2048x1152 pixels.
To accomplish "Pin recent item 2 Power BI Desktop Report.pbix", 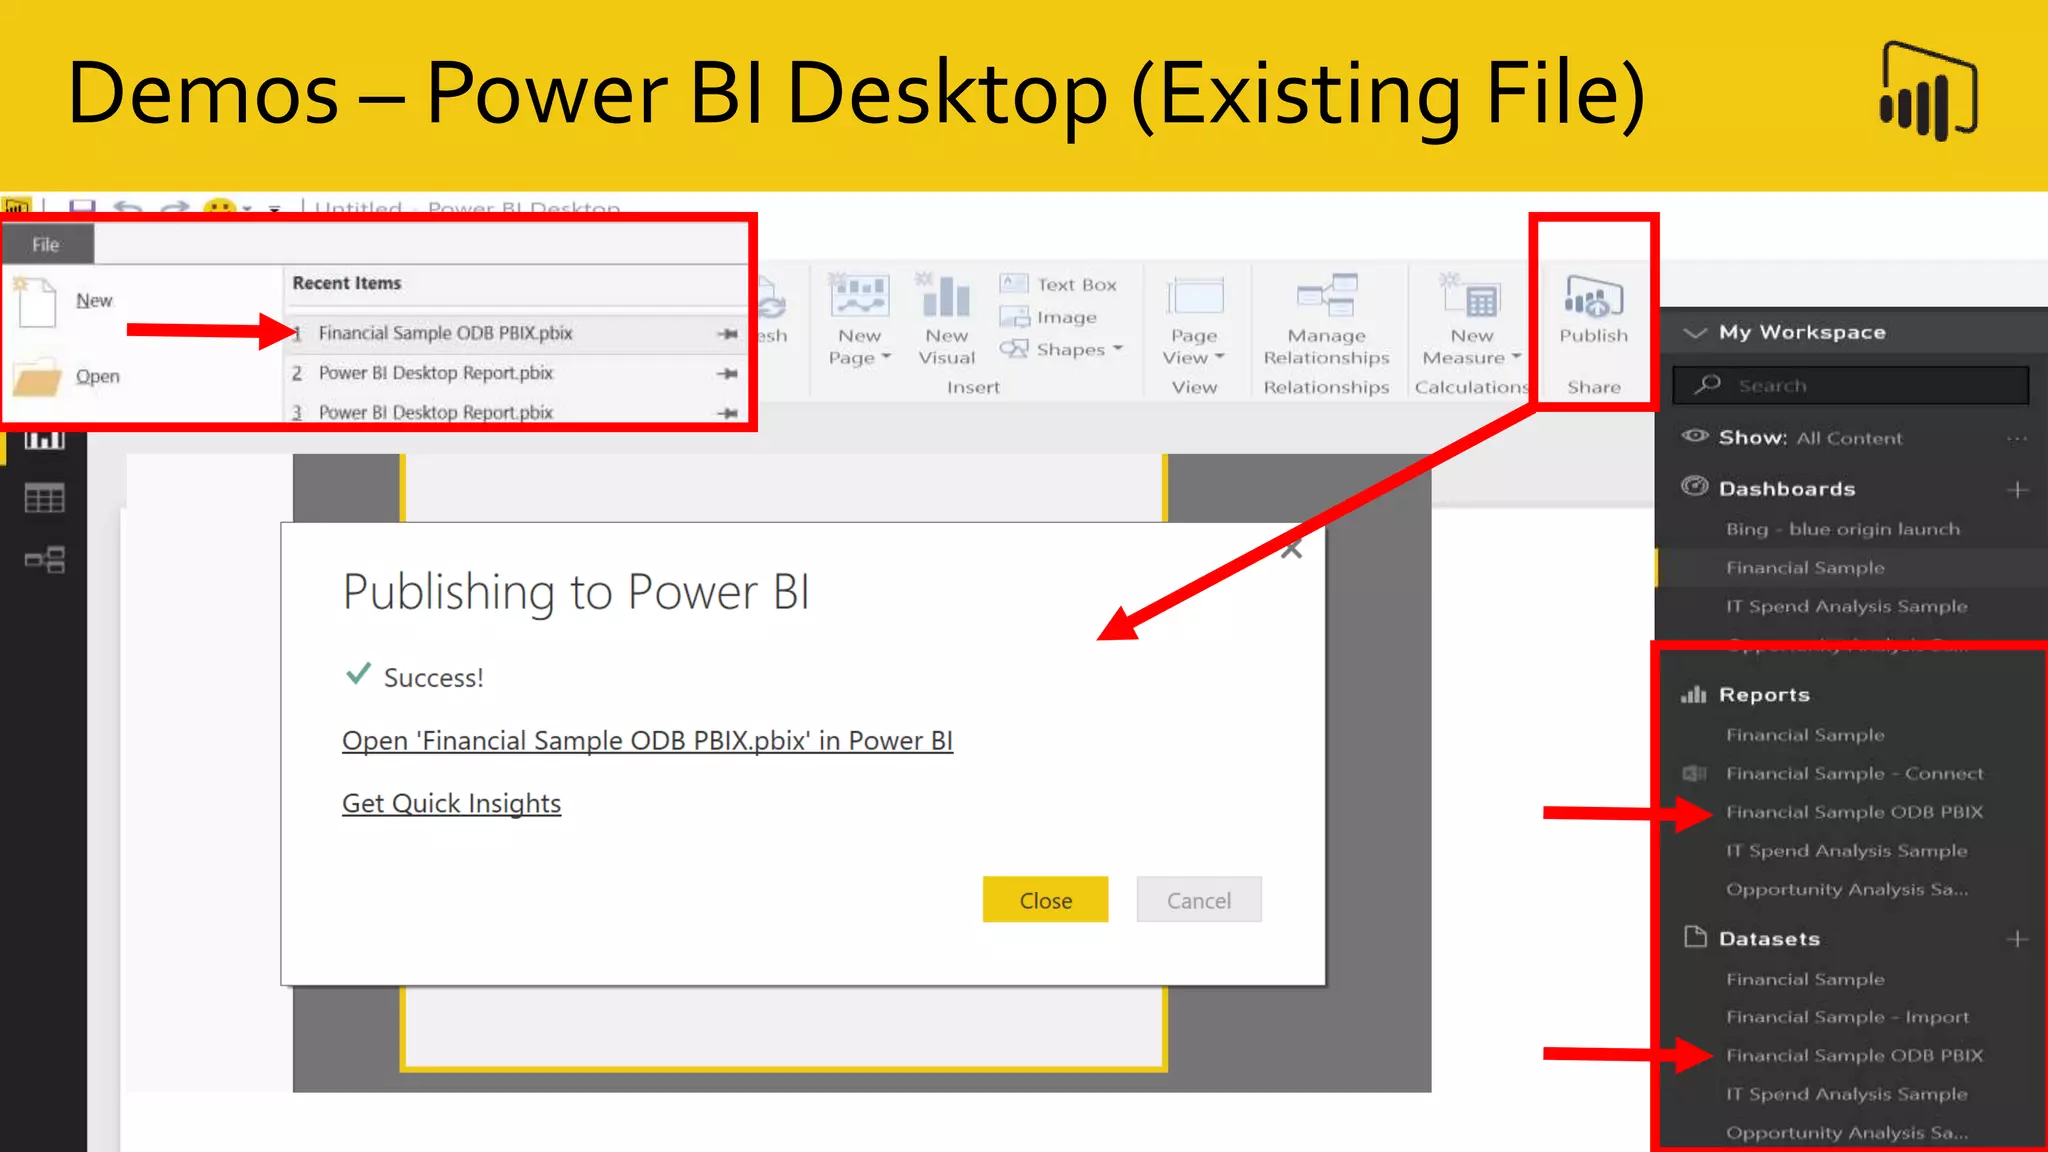I will (728, 373).
